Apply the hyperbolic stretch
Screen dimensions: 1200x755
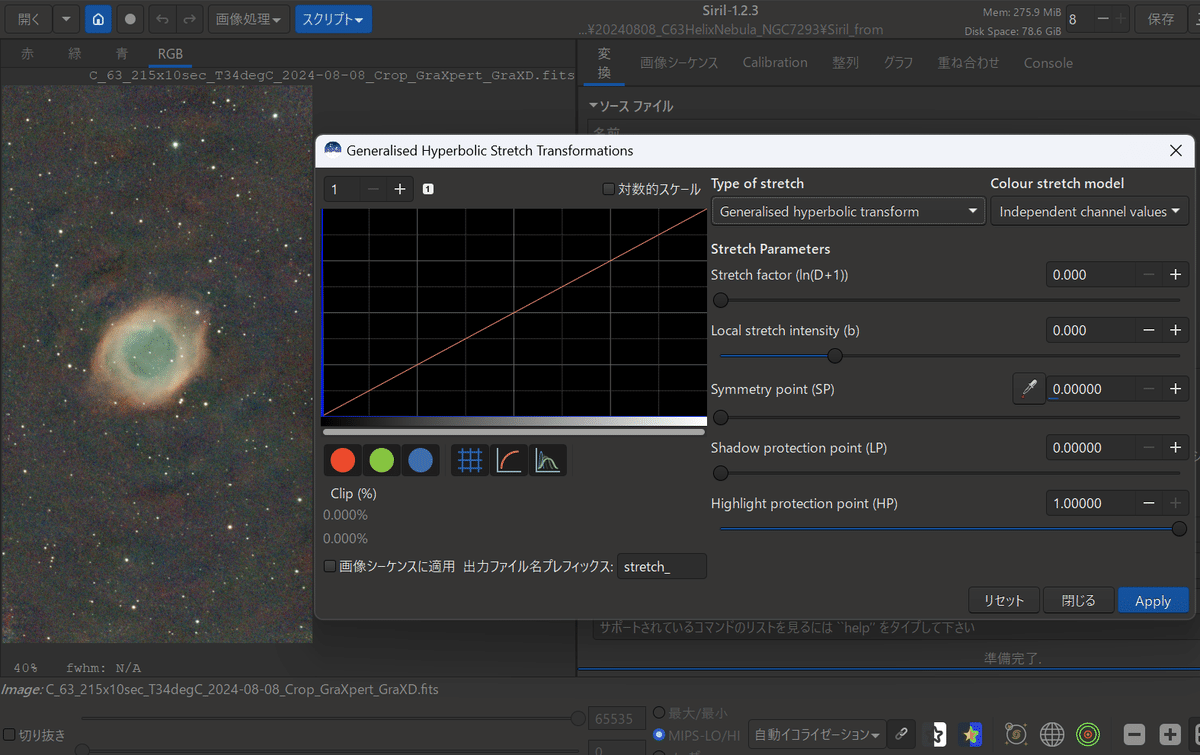[1153, 601]
